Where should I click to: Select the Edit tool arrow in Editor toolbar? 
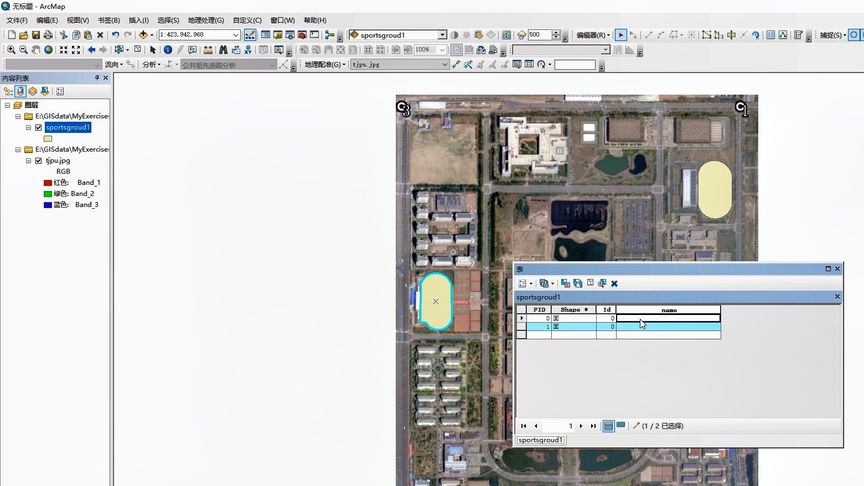[620, 35]
